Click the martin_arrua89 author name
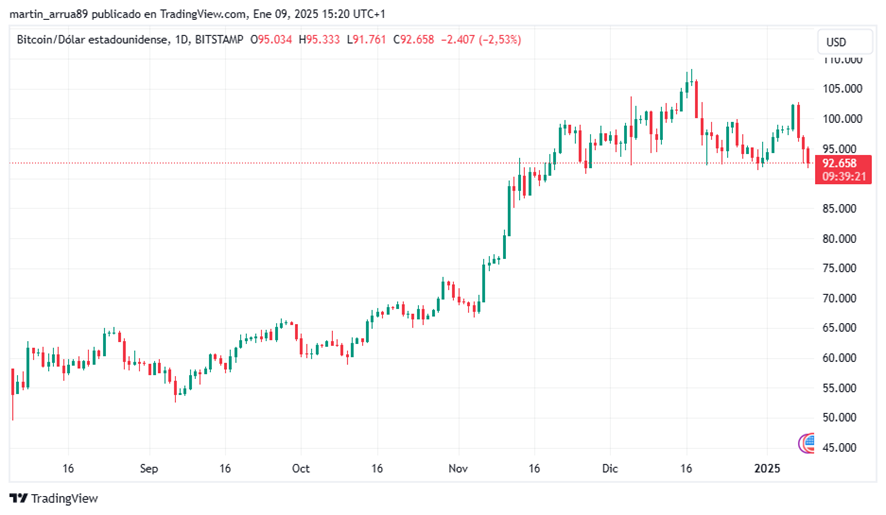Image resolution: width=886 pixels, height=515 pixels. pos(49,14)
